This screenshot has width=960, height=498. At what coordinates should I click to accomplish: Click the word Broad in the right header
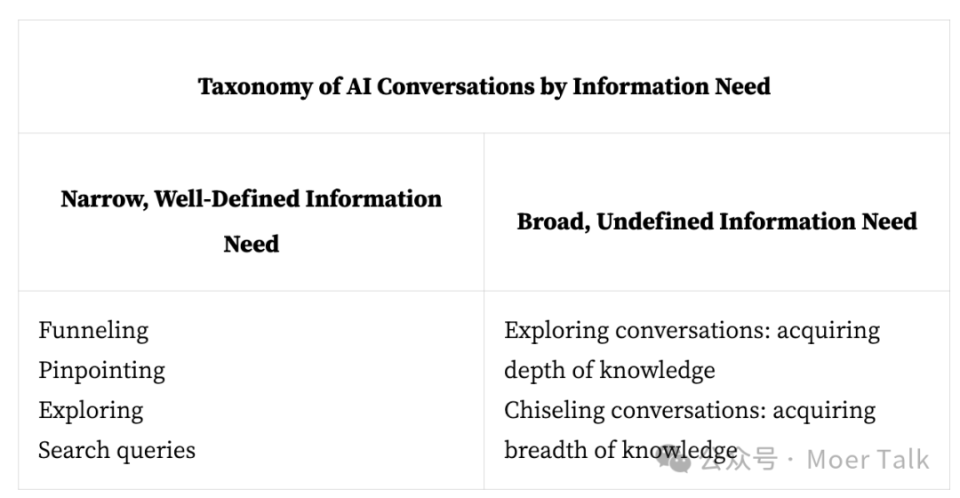[552, 221]
